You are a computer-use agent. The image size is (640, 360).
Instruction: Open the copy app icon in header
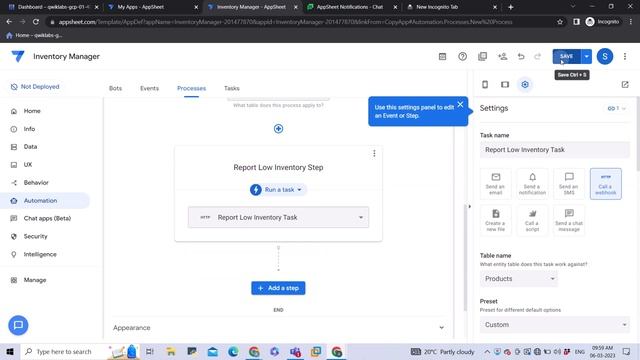(x=482, y=56)
